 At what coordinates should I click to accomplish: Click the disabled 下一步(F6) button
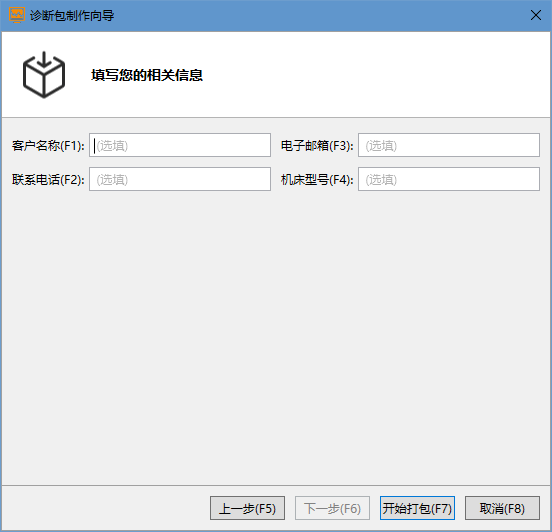(x=332, y=508)
